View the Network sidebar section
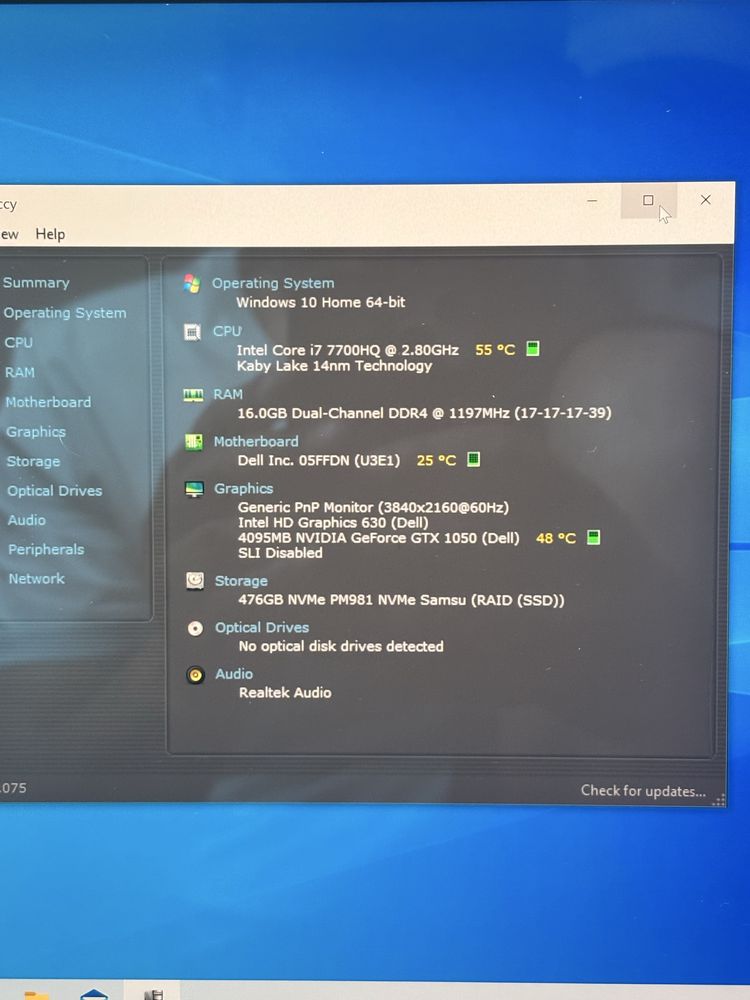The height and width of the screenshot is (1000, 750). 37,578
